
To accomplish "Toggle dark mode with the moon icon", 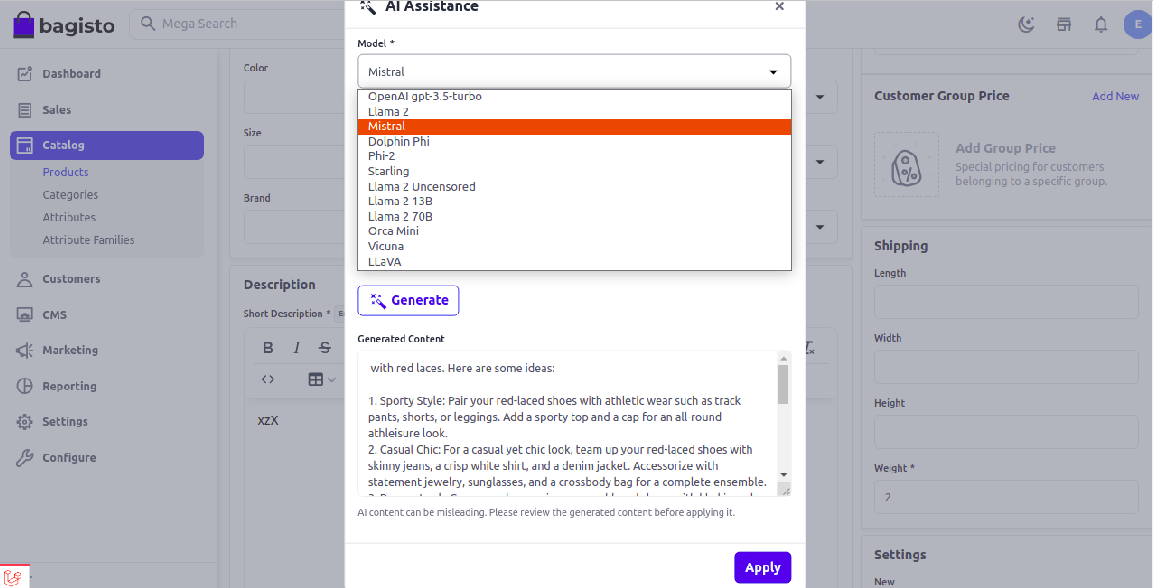I will tap(1026, 24).
